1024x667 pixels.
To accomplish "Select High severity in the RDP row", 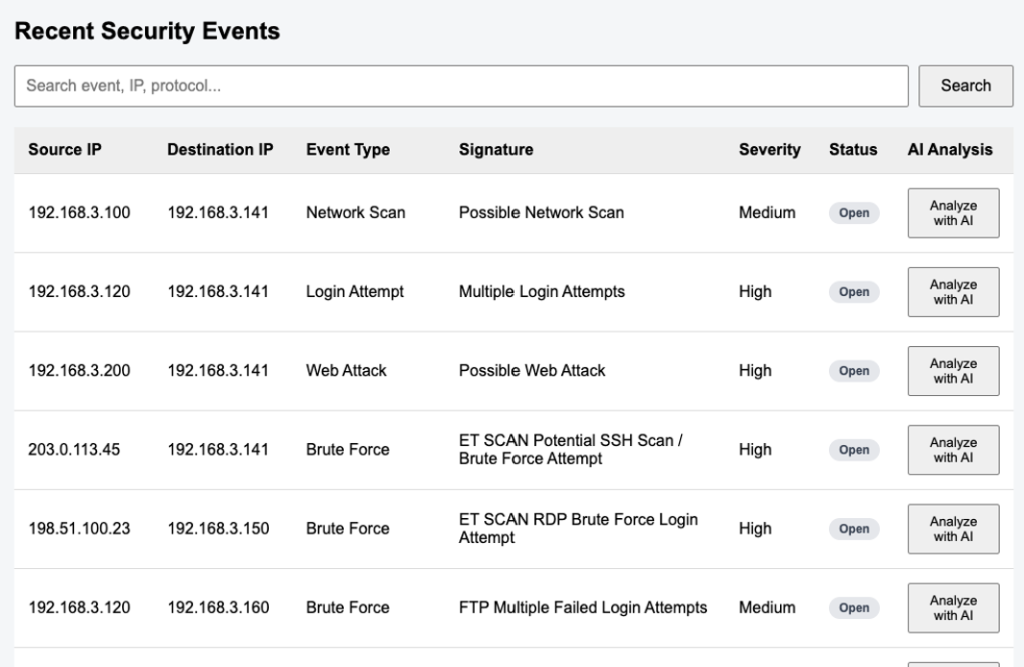I will [x=755, y=529].
